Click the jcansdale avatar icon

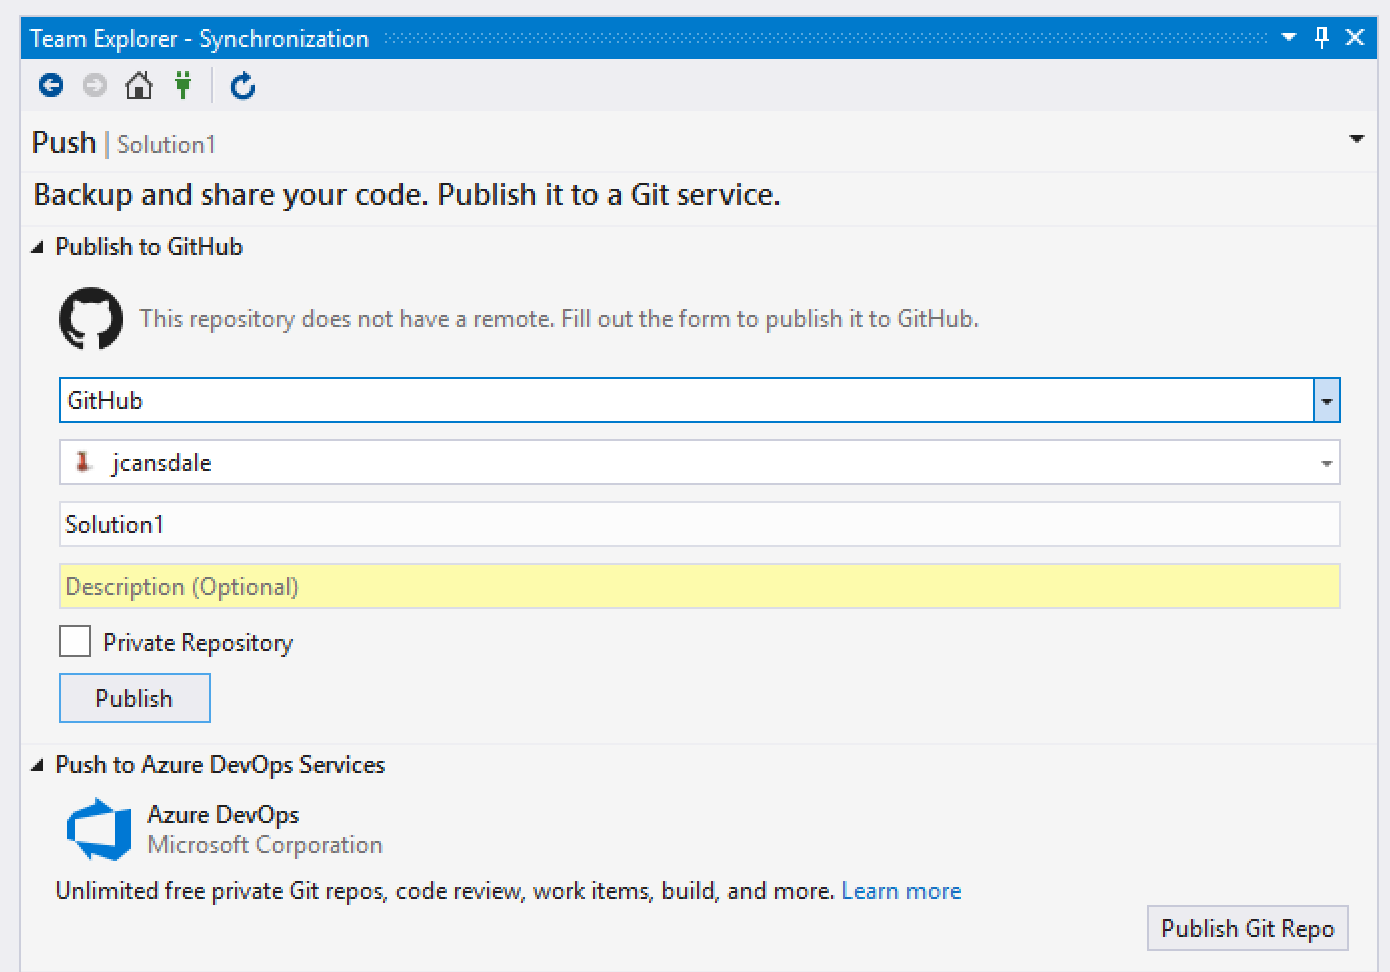point(84,462)
